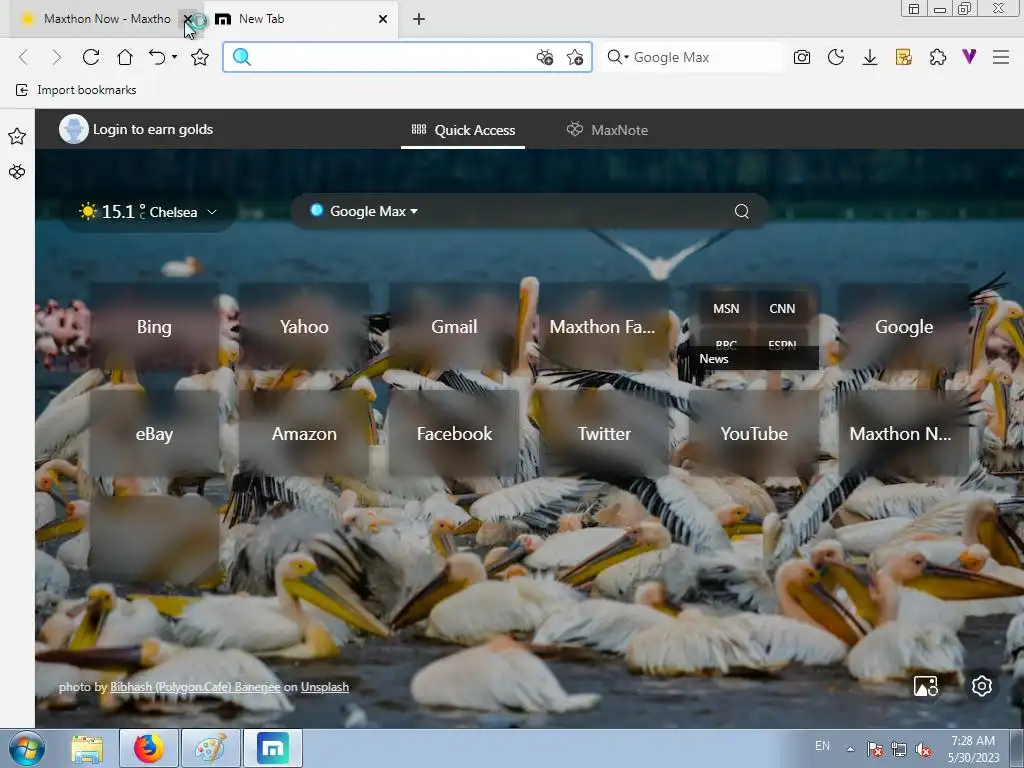Click the purple V extension icon
Image resolution: width=1024 pixels, height=768 pixels.
(969, 57)
